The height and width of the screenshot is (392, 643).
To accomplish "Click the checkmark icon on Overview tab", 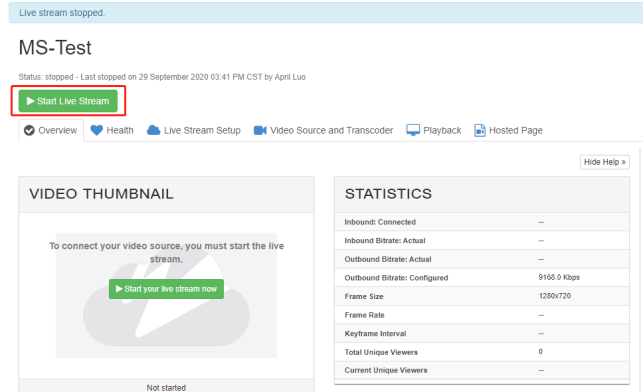I will (29, 130).
